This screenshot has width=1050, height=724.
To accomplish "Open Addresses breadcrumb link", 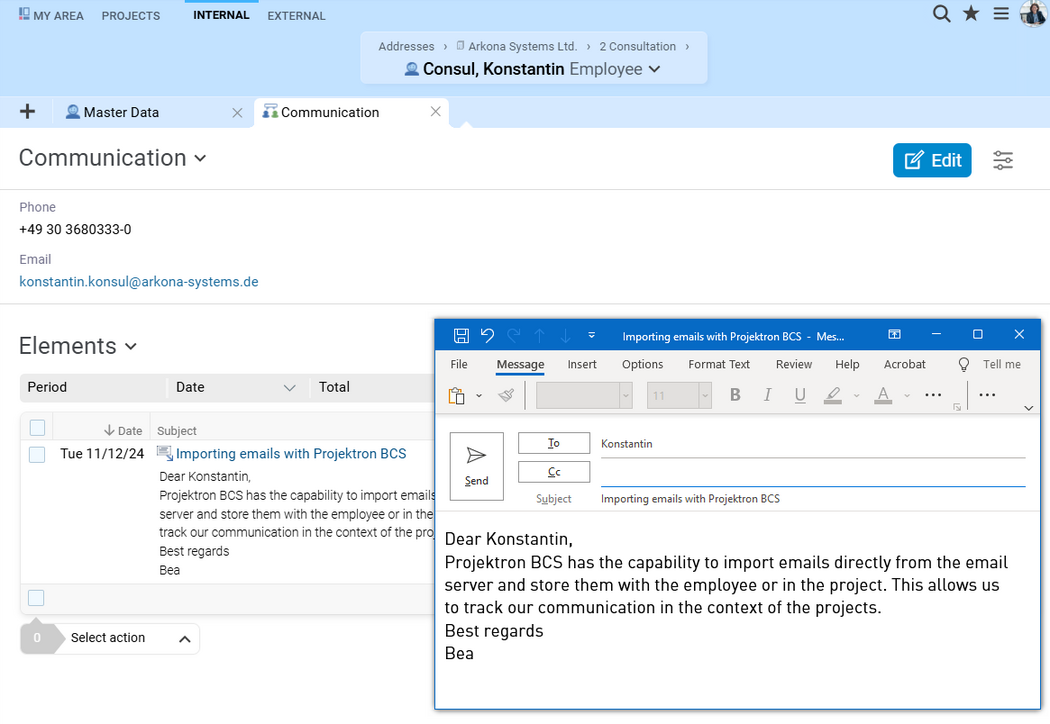I will [x=406, y=46].
